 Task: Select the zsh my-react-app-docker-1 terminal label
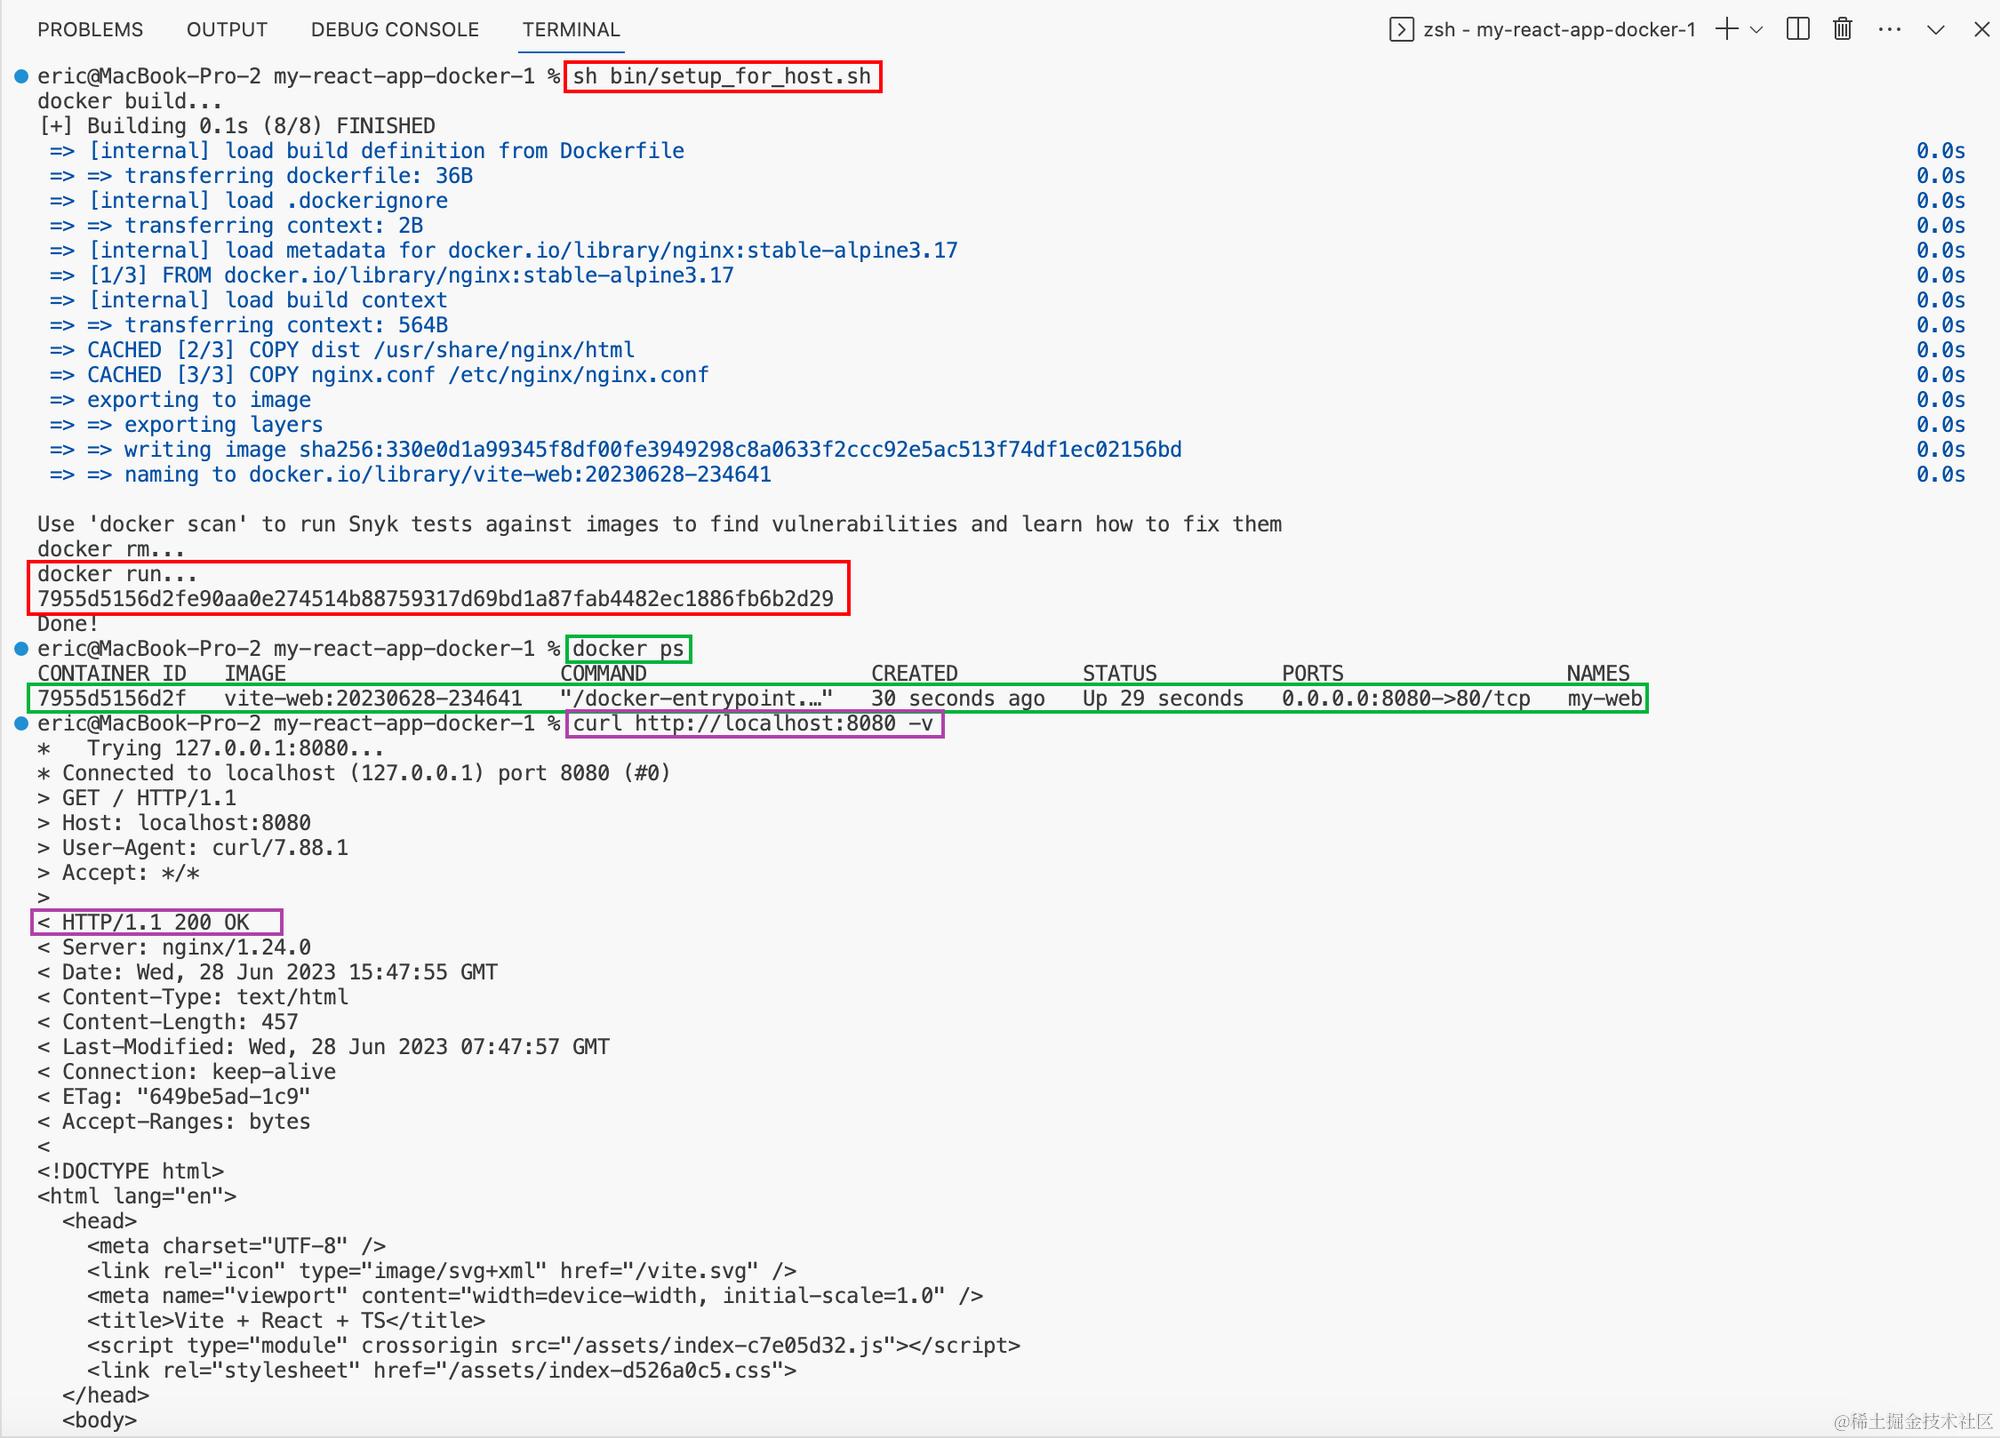(x=1559, y=30)
